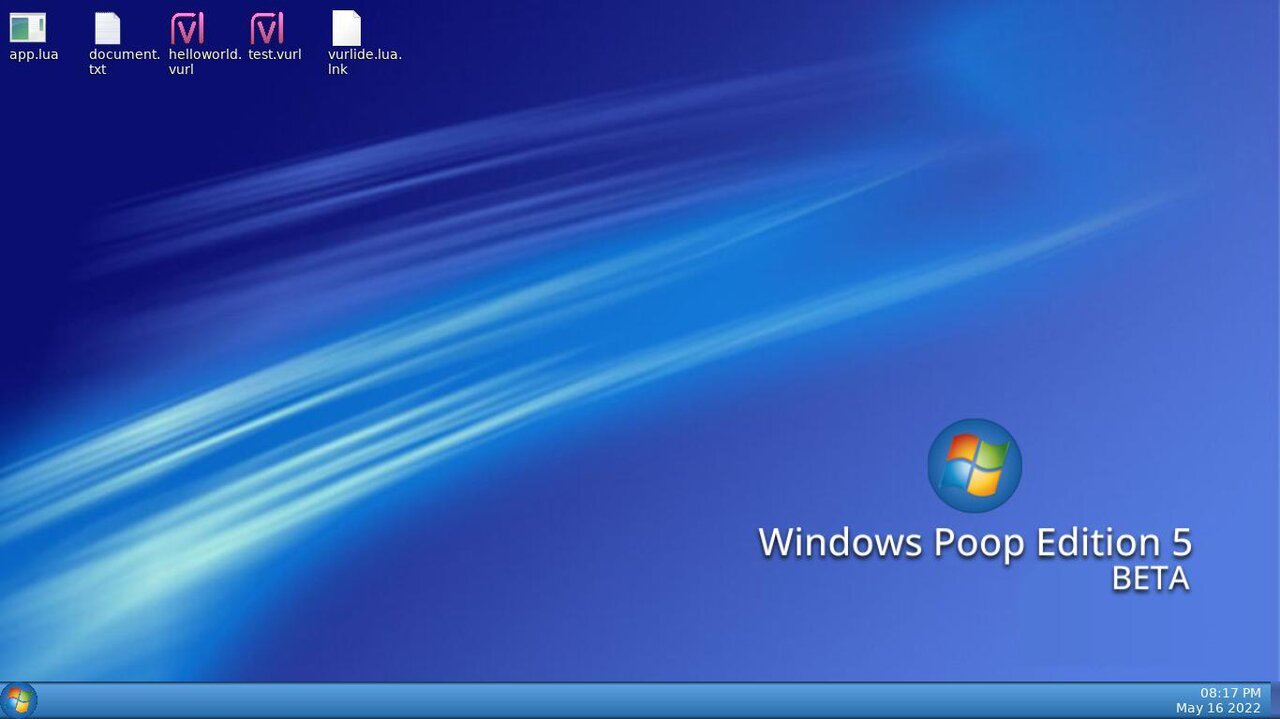The image size is (1280, 719).
Task: Click the app.lua filename label
Action: [34, 54]
